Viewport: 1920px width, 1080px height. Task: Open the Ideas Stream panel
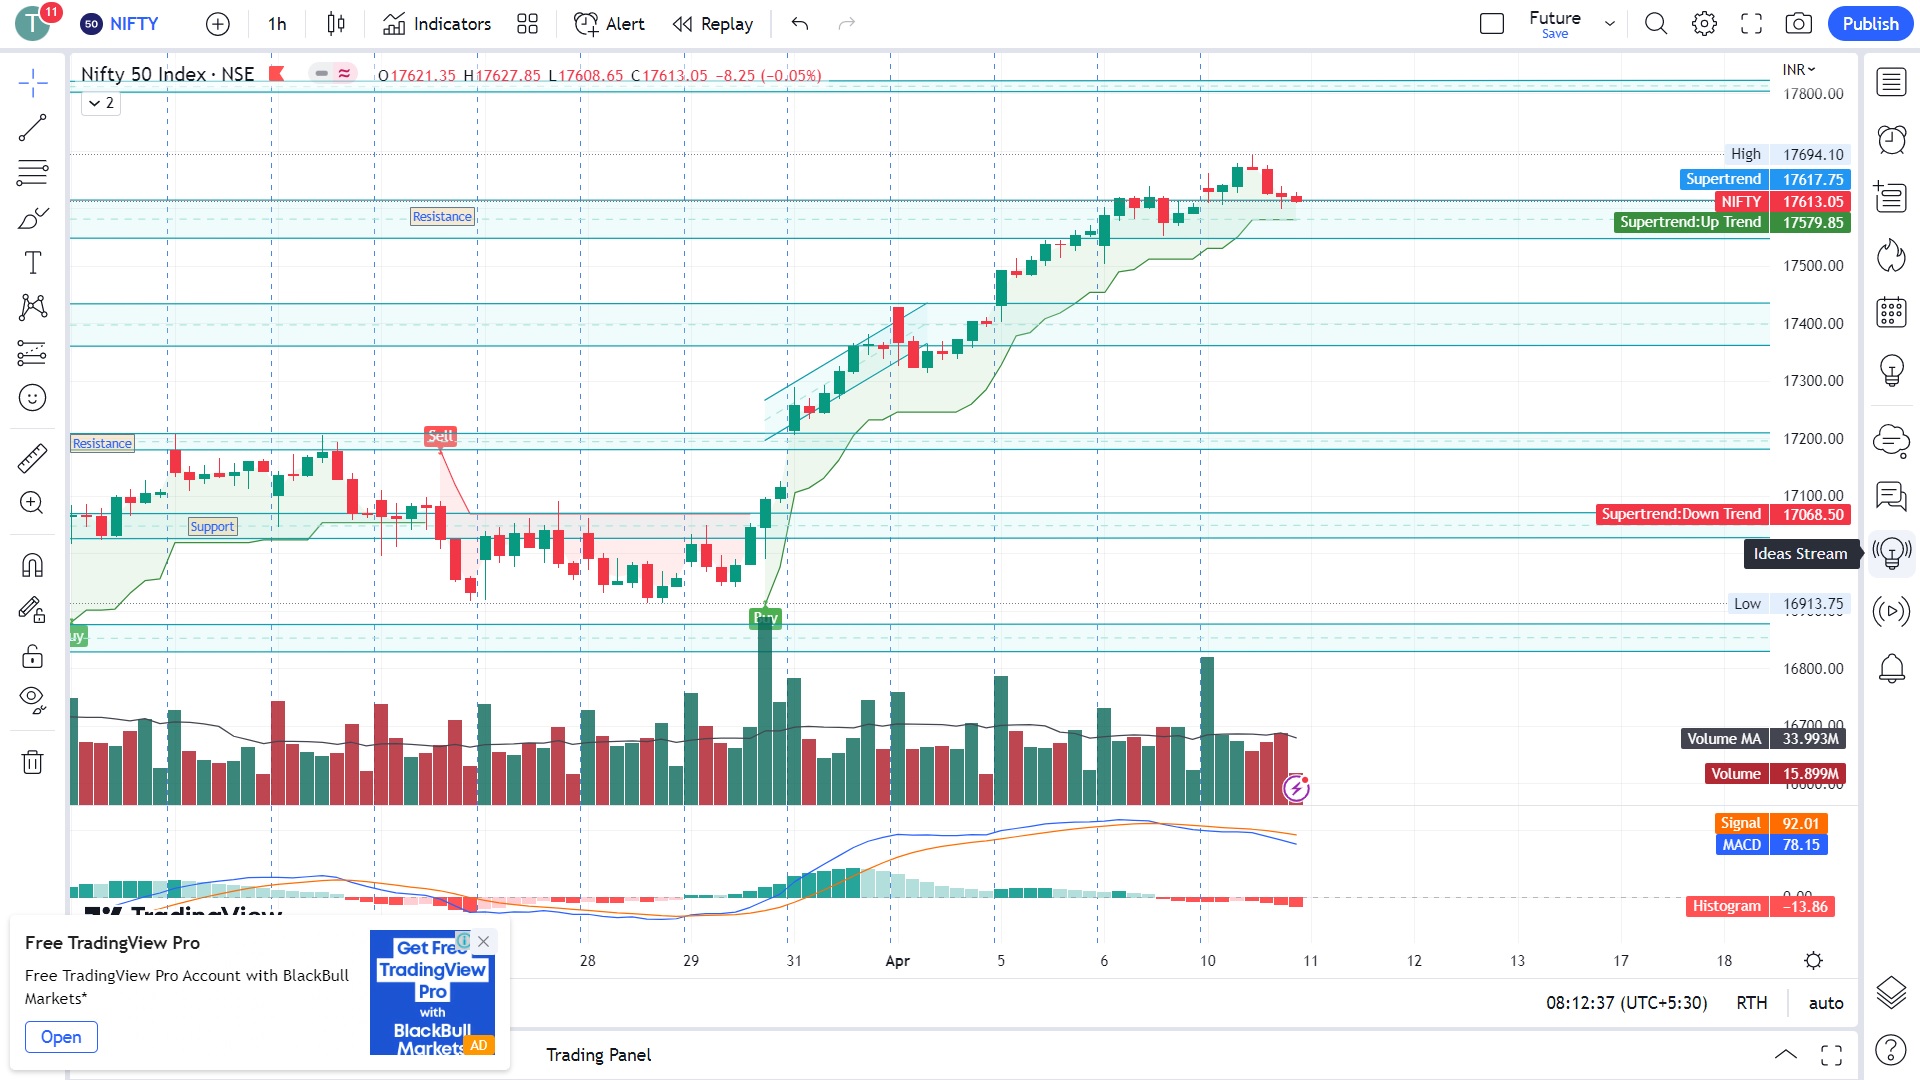(1891, 553)
